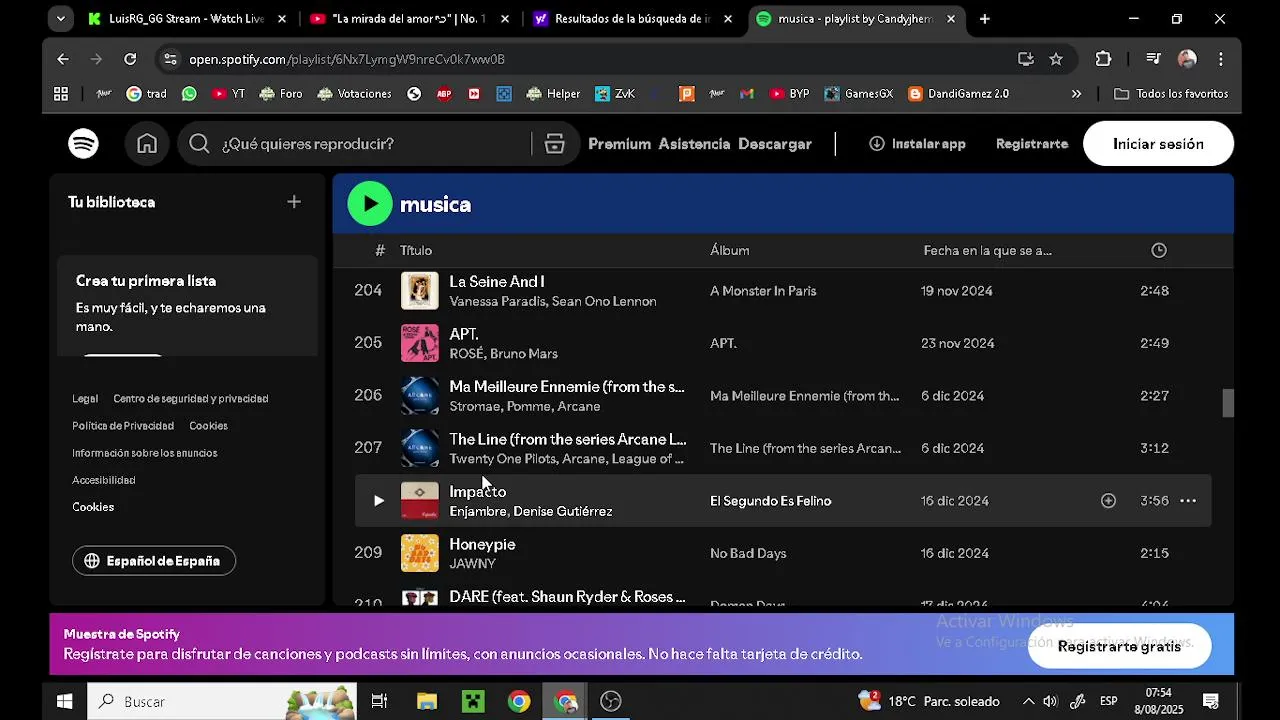This screenshot has height=720, width=1280.
Task: Open the Accesibilidad link
Action: click(x=104, y=479)
